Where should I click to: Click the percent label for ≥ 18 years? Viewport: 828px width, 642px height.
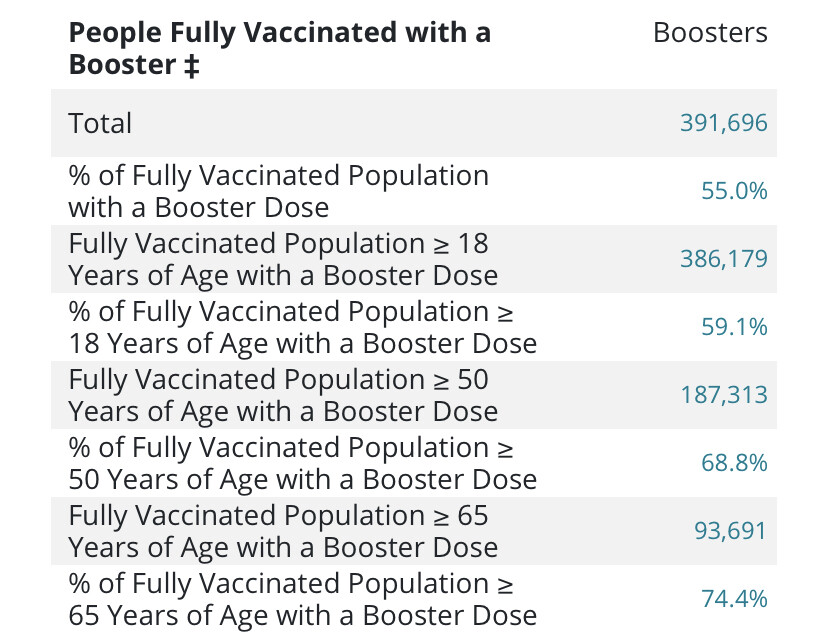pos(302,327)
